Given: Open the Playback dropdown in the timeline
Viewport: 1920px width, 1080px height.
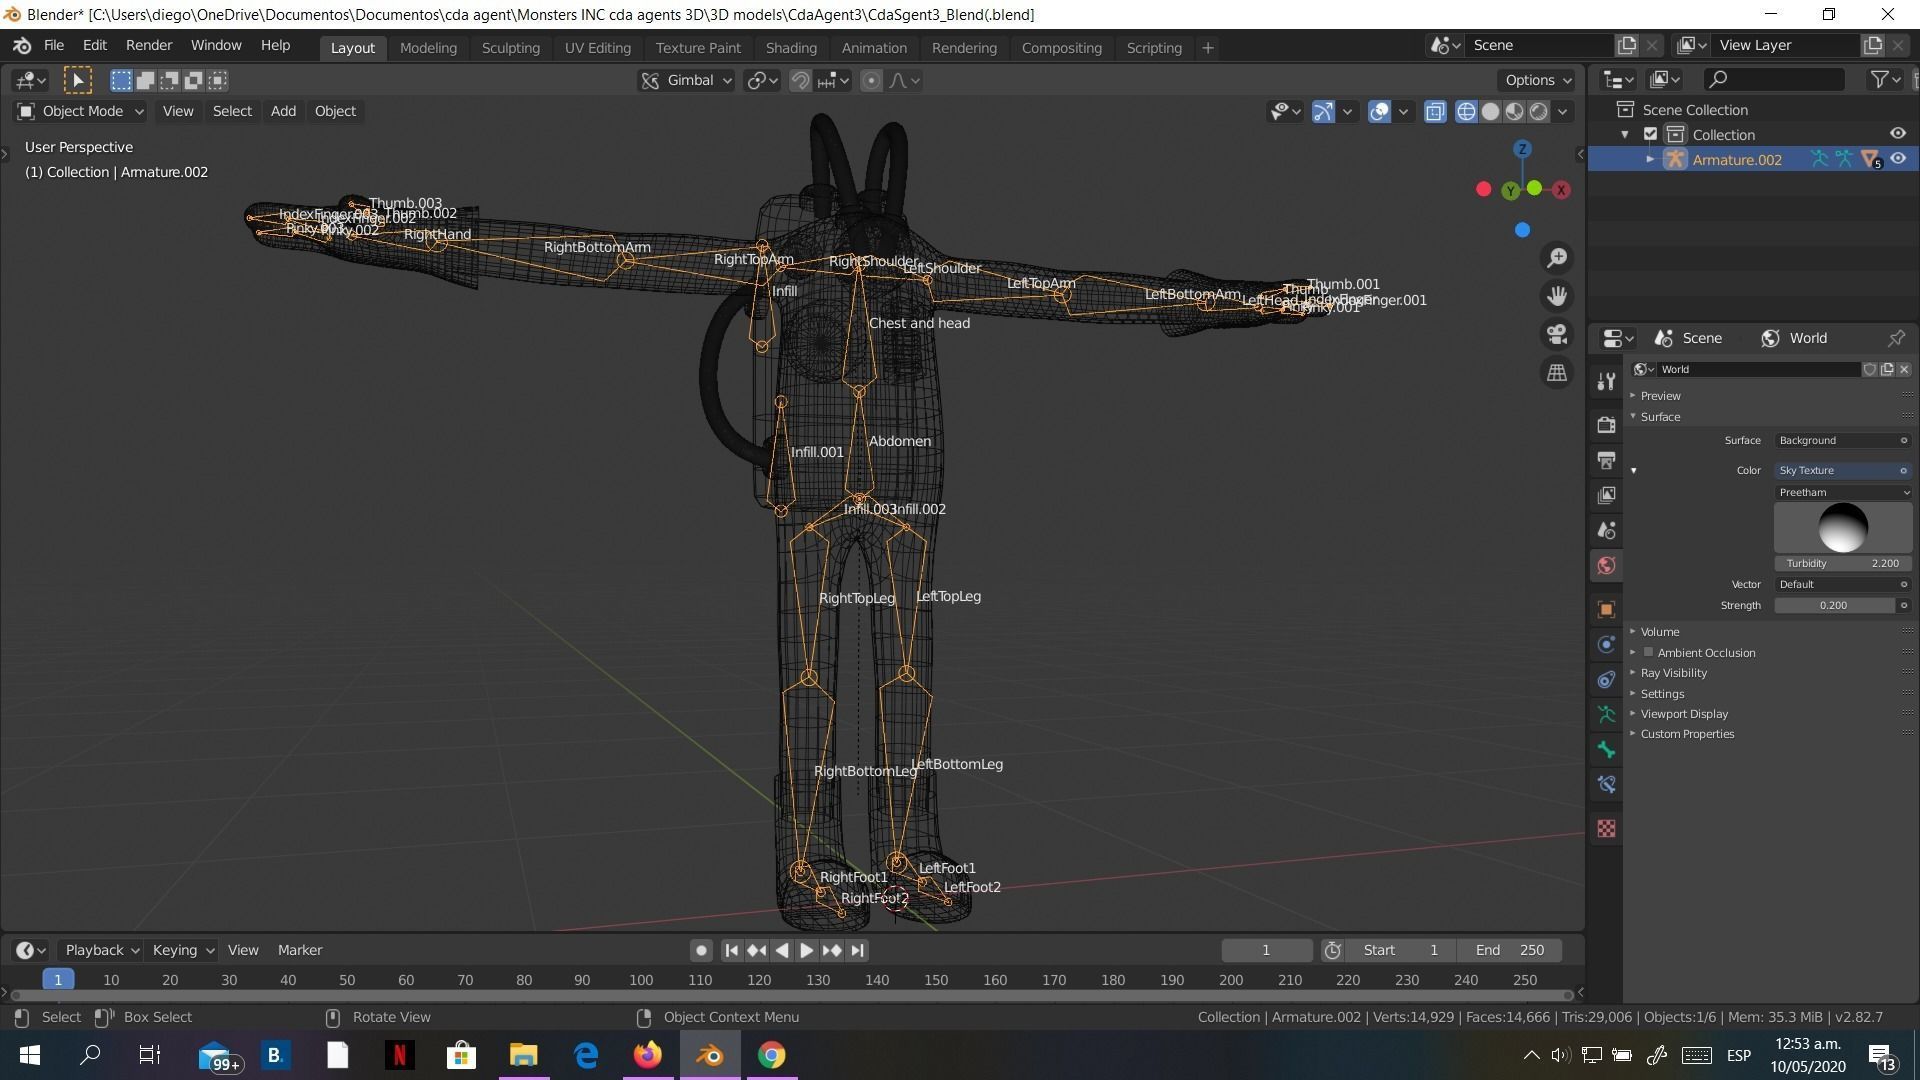Looking at the screenshot, I should click(101, 950).
